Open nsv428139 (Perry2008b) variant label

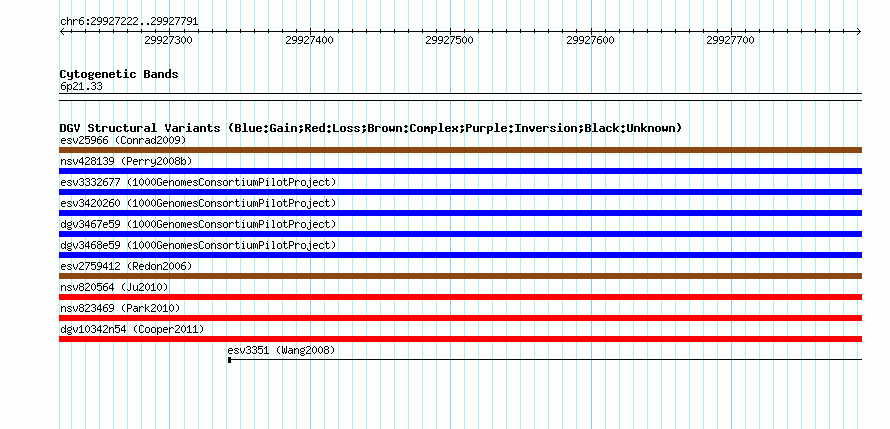(126, 161)
